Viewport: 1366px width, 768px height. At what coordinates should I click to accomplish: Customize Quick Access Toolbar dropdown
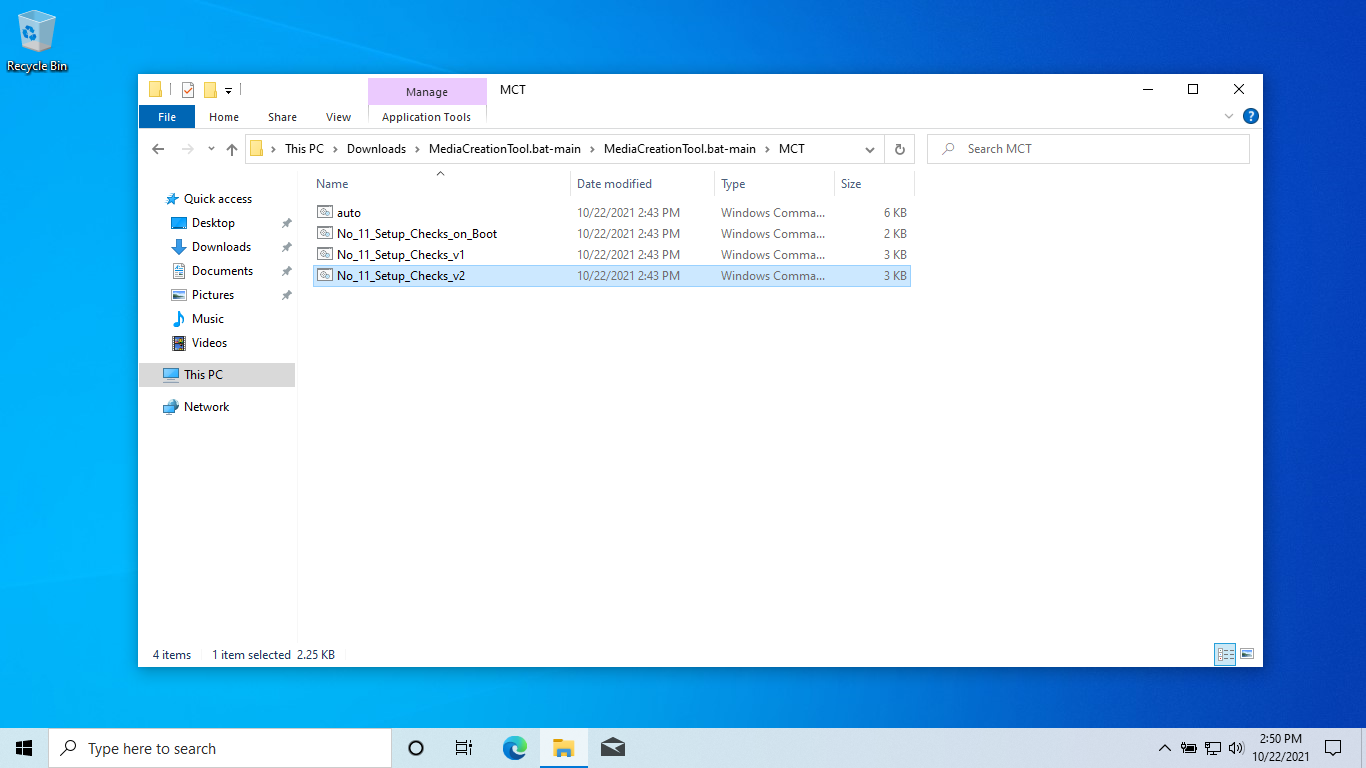coord(228,91)
